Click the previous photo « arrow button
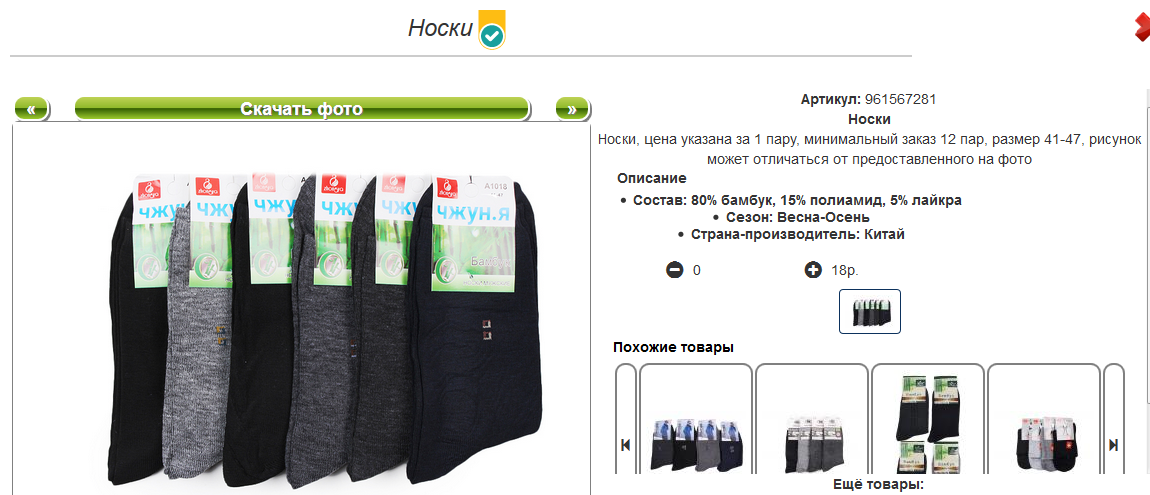 click(x=32, y=109)
